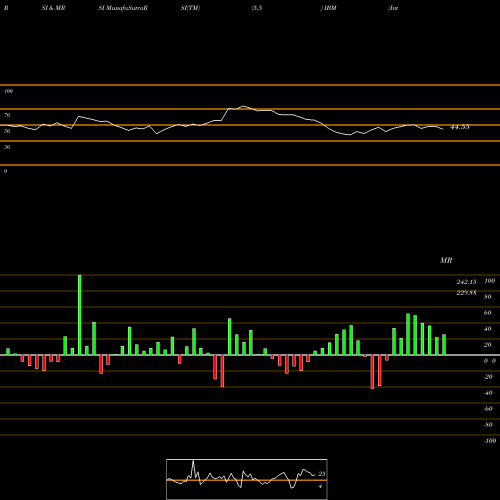Click the -80 label on MR scale

pyautogui.click(x=488, y=425)
